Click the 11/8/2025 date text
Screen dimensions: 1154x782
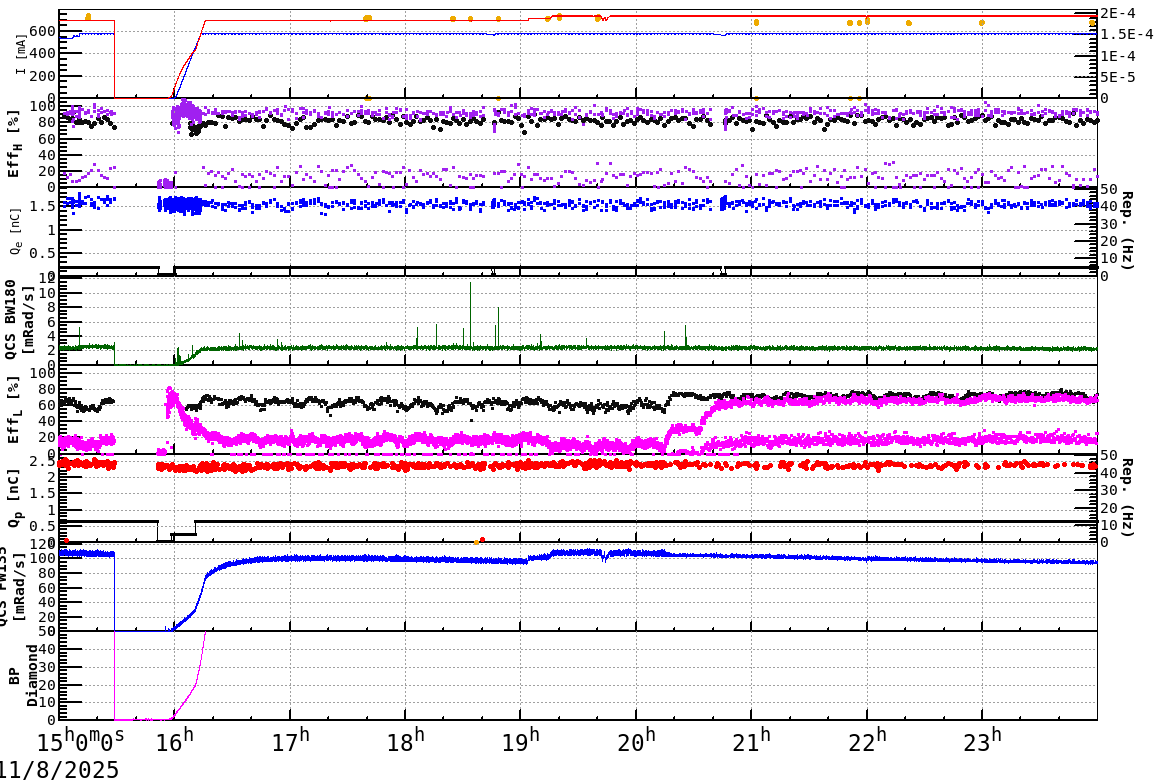pyautogui.click(x=55, y=768)
